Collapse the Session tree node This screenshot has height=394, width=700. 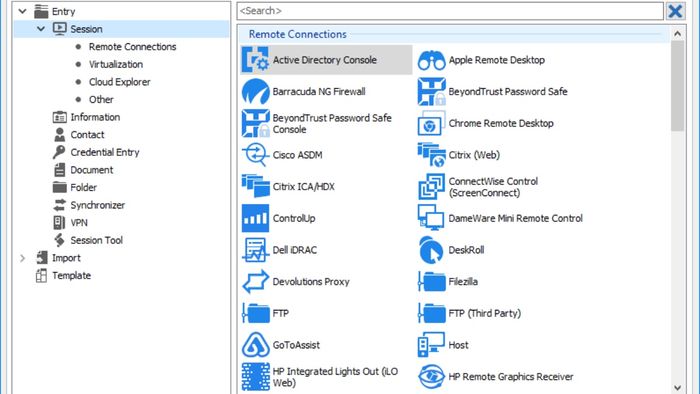pos(41,29)
